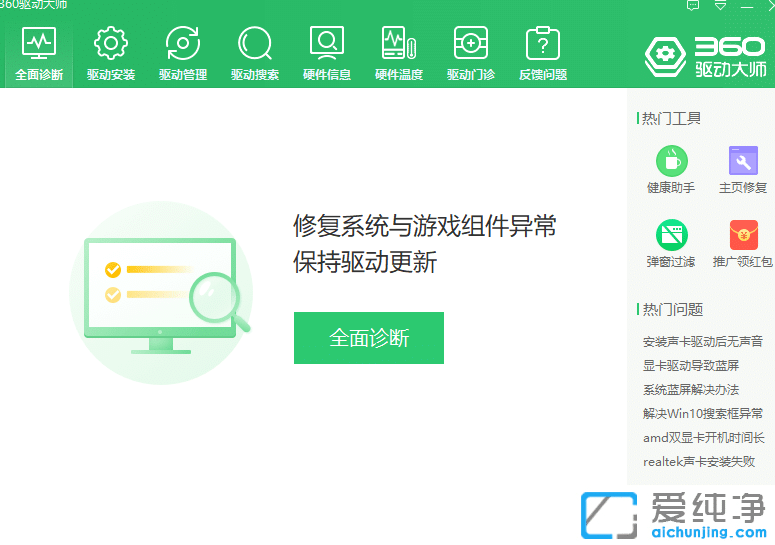Open 解决Win10搜索框异常 help link

pos(702,414)
